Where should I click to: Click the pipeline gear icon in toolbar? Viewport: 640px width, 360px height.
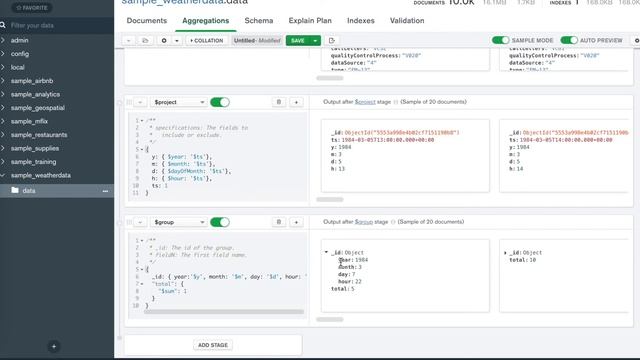click(x=164, y=40)
